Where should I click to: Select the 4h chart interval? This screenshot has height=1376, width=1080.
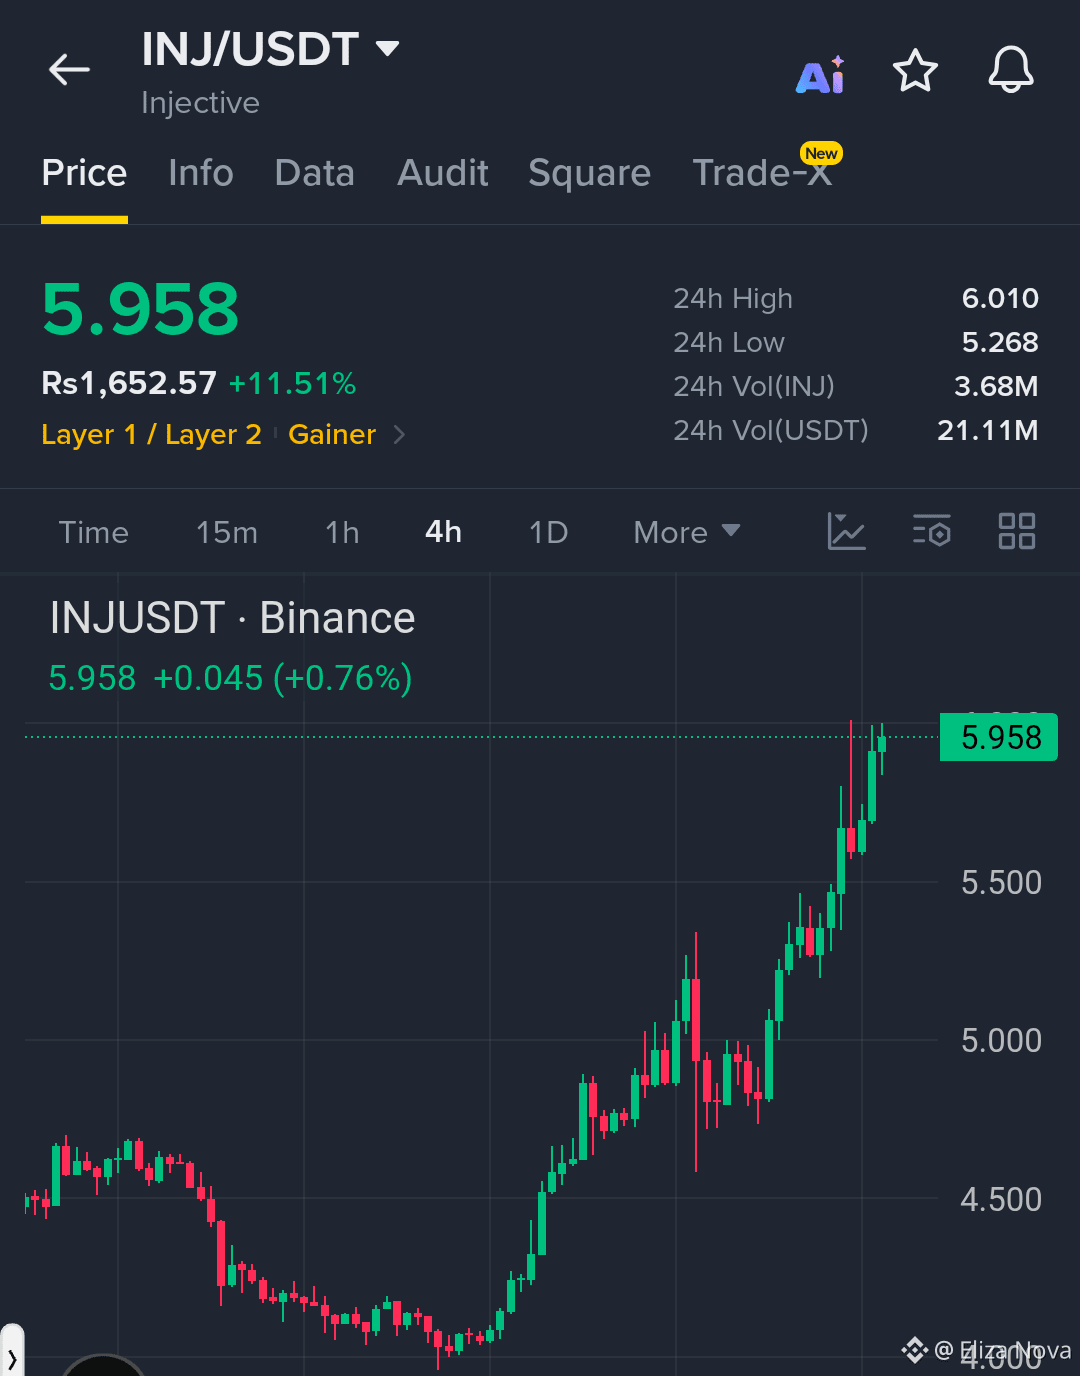pyautogui.click(x=443, y=532)
